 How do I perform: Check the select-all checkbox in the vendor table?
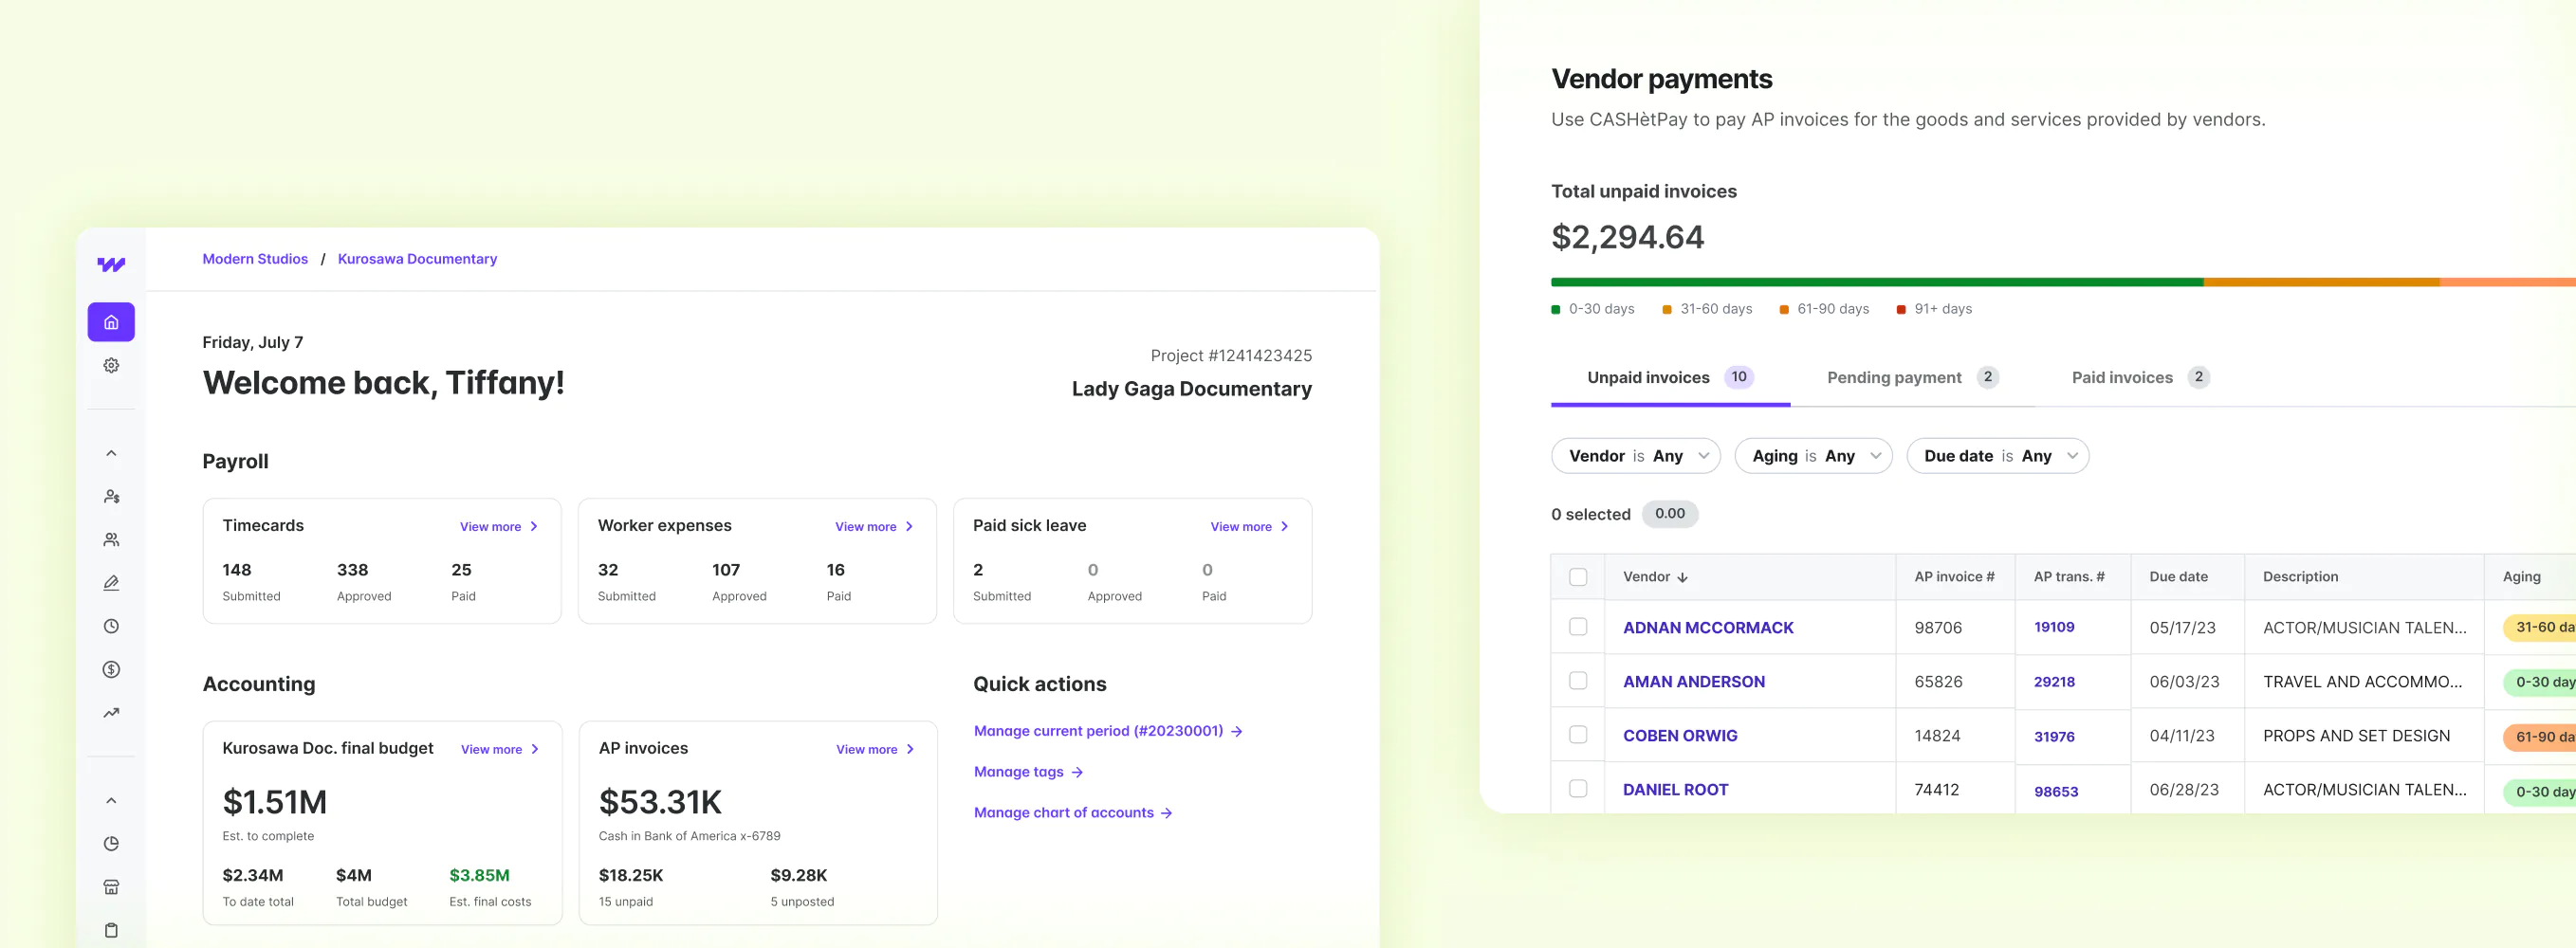[x=1578, y=577]
